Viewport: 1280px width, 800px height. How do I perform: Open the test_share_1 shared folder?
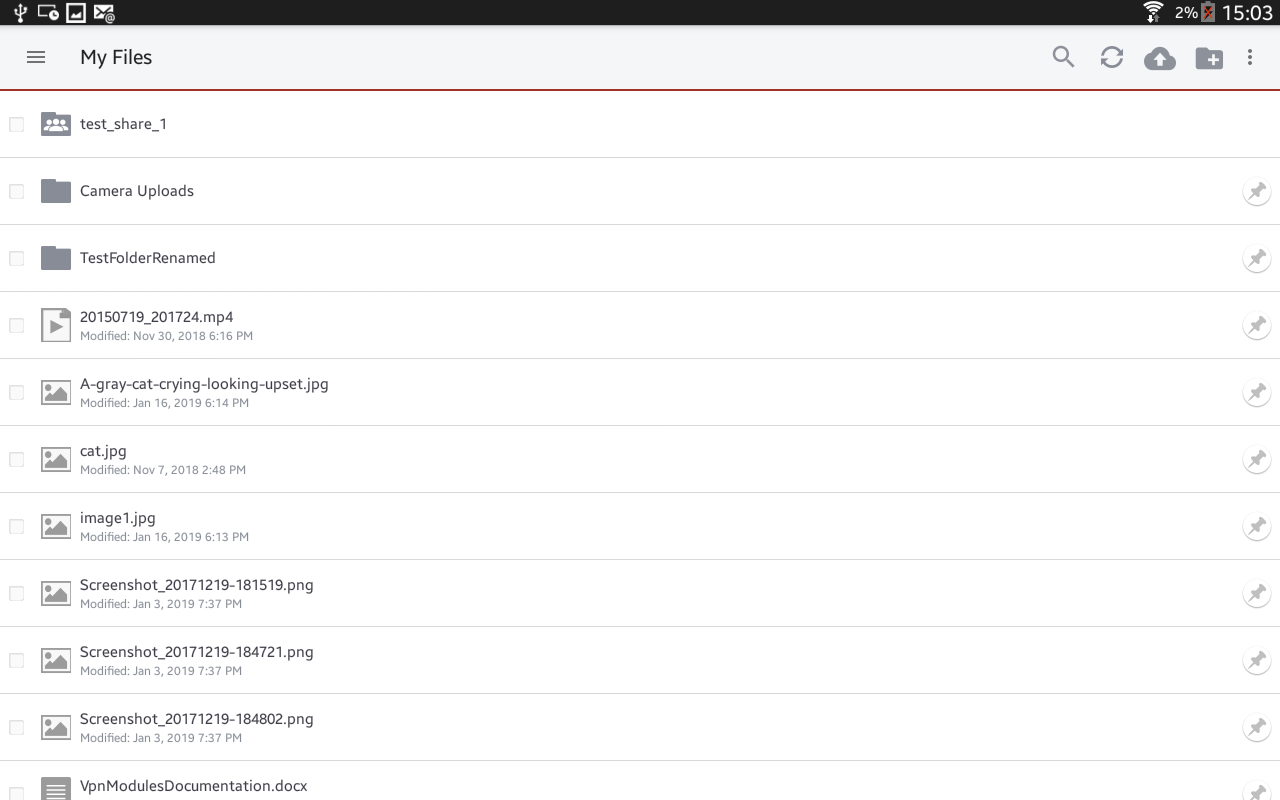click(x=123, y=124)
